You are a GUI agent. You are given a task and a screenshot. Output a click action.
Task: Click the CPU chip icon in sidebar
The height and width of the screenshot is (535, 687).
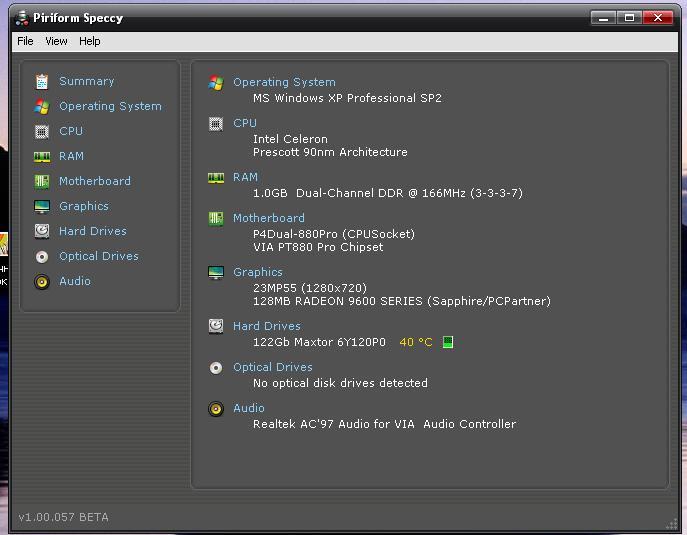42,131
